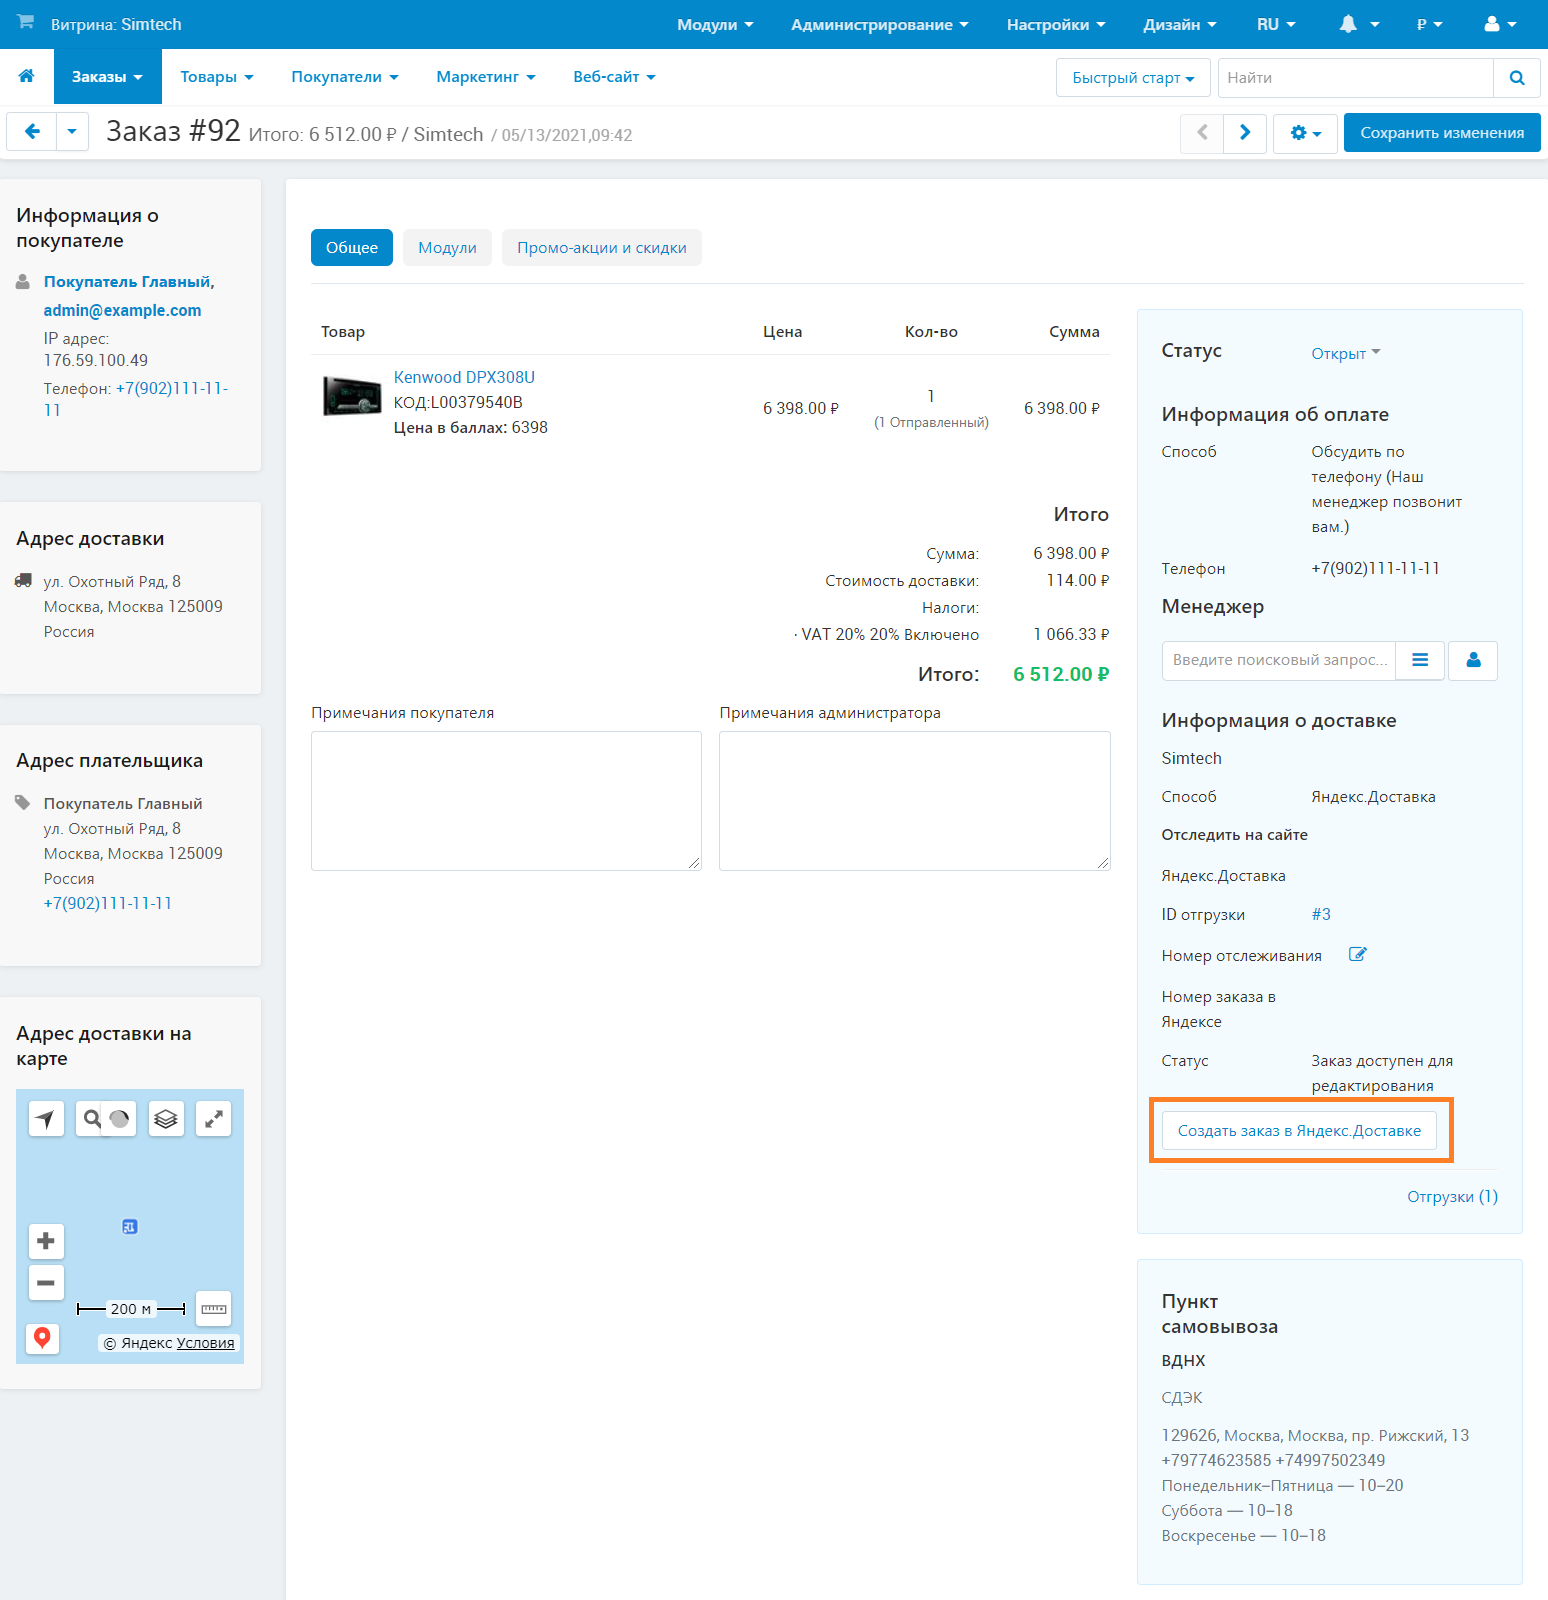Click the edit tracking number icon
This screenshot has width=1548, height=1600.
point(1357,955)
